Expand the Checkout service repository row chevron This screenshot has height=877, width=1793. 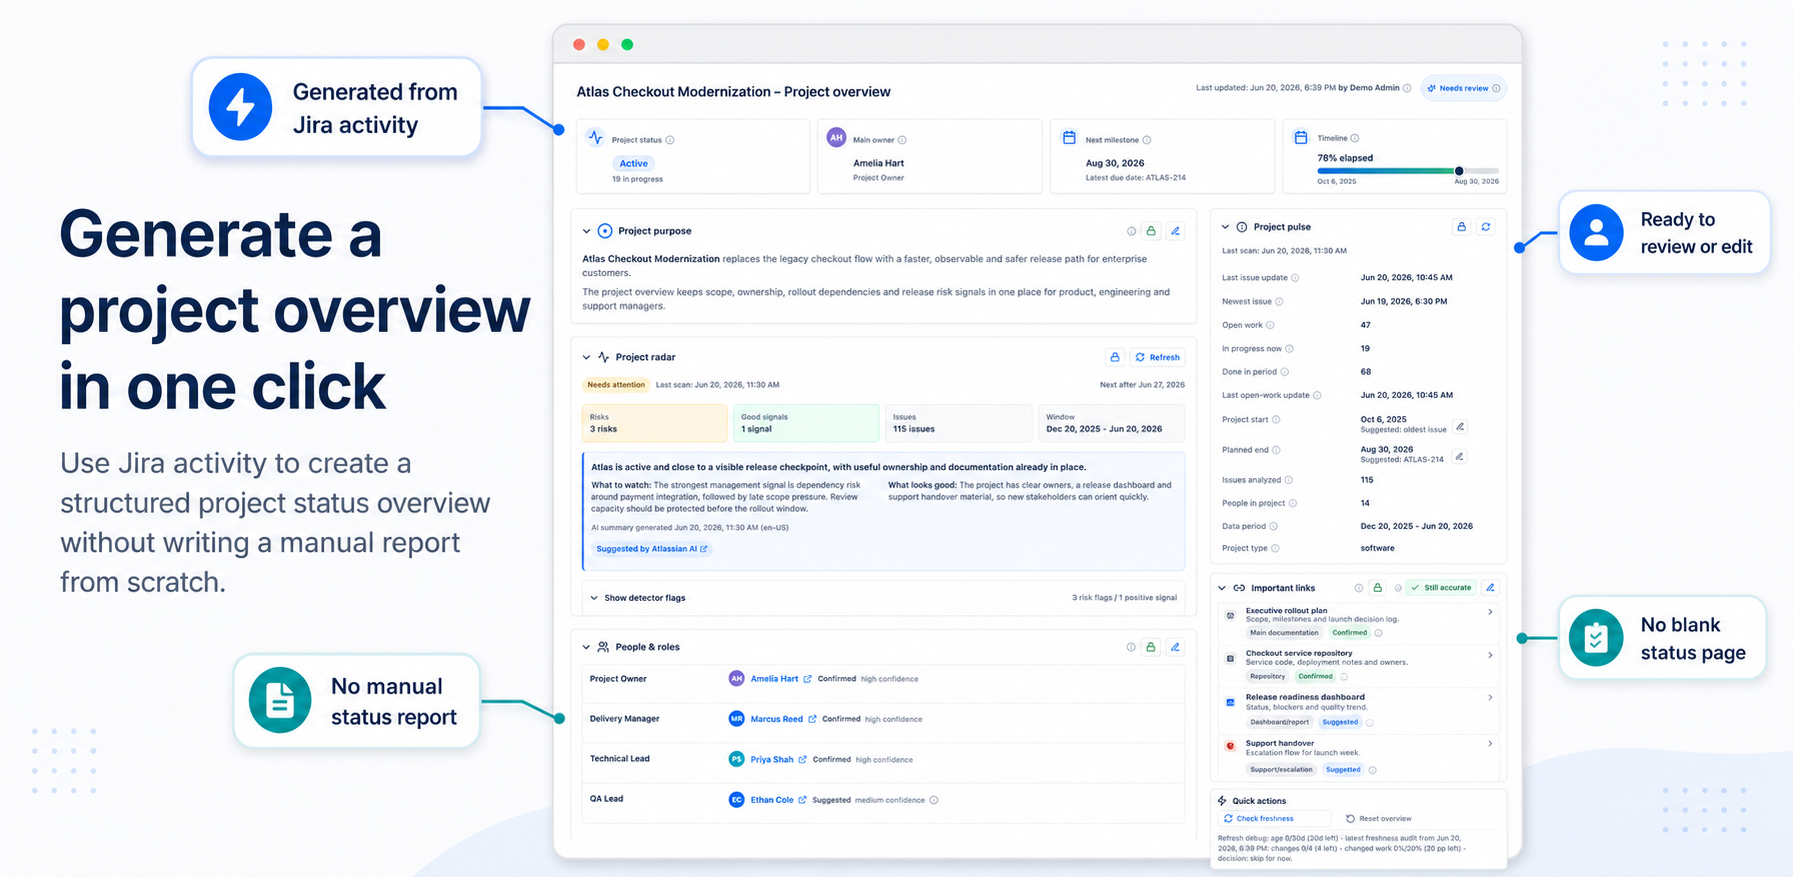1490,655
